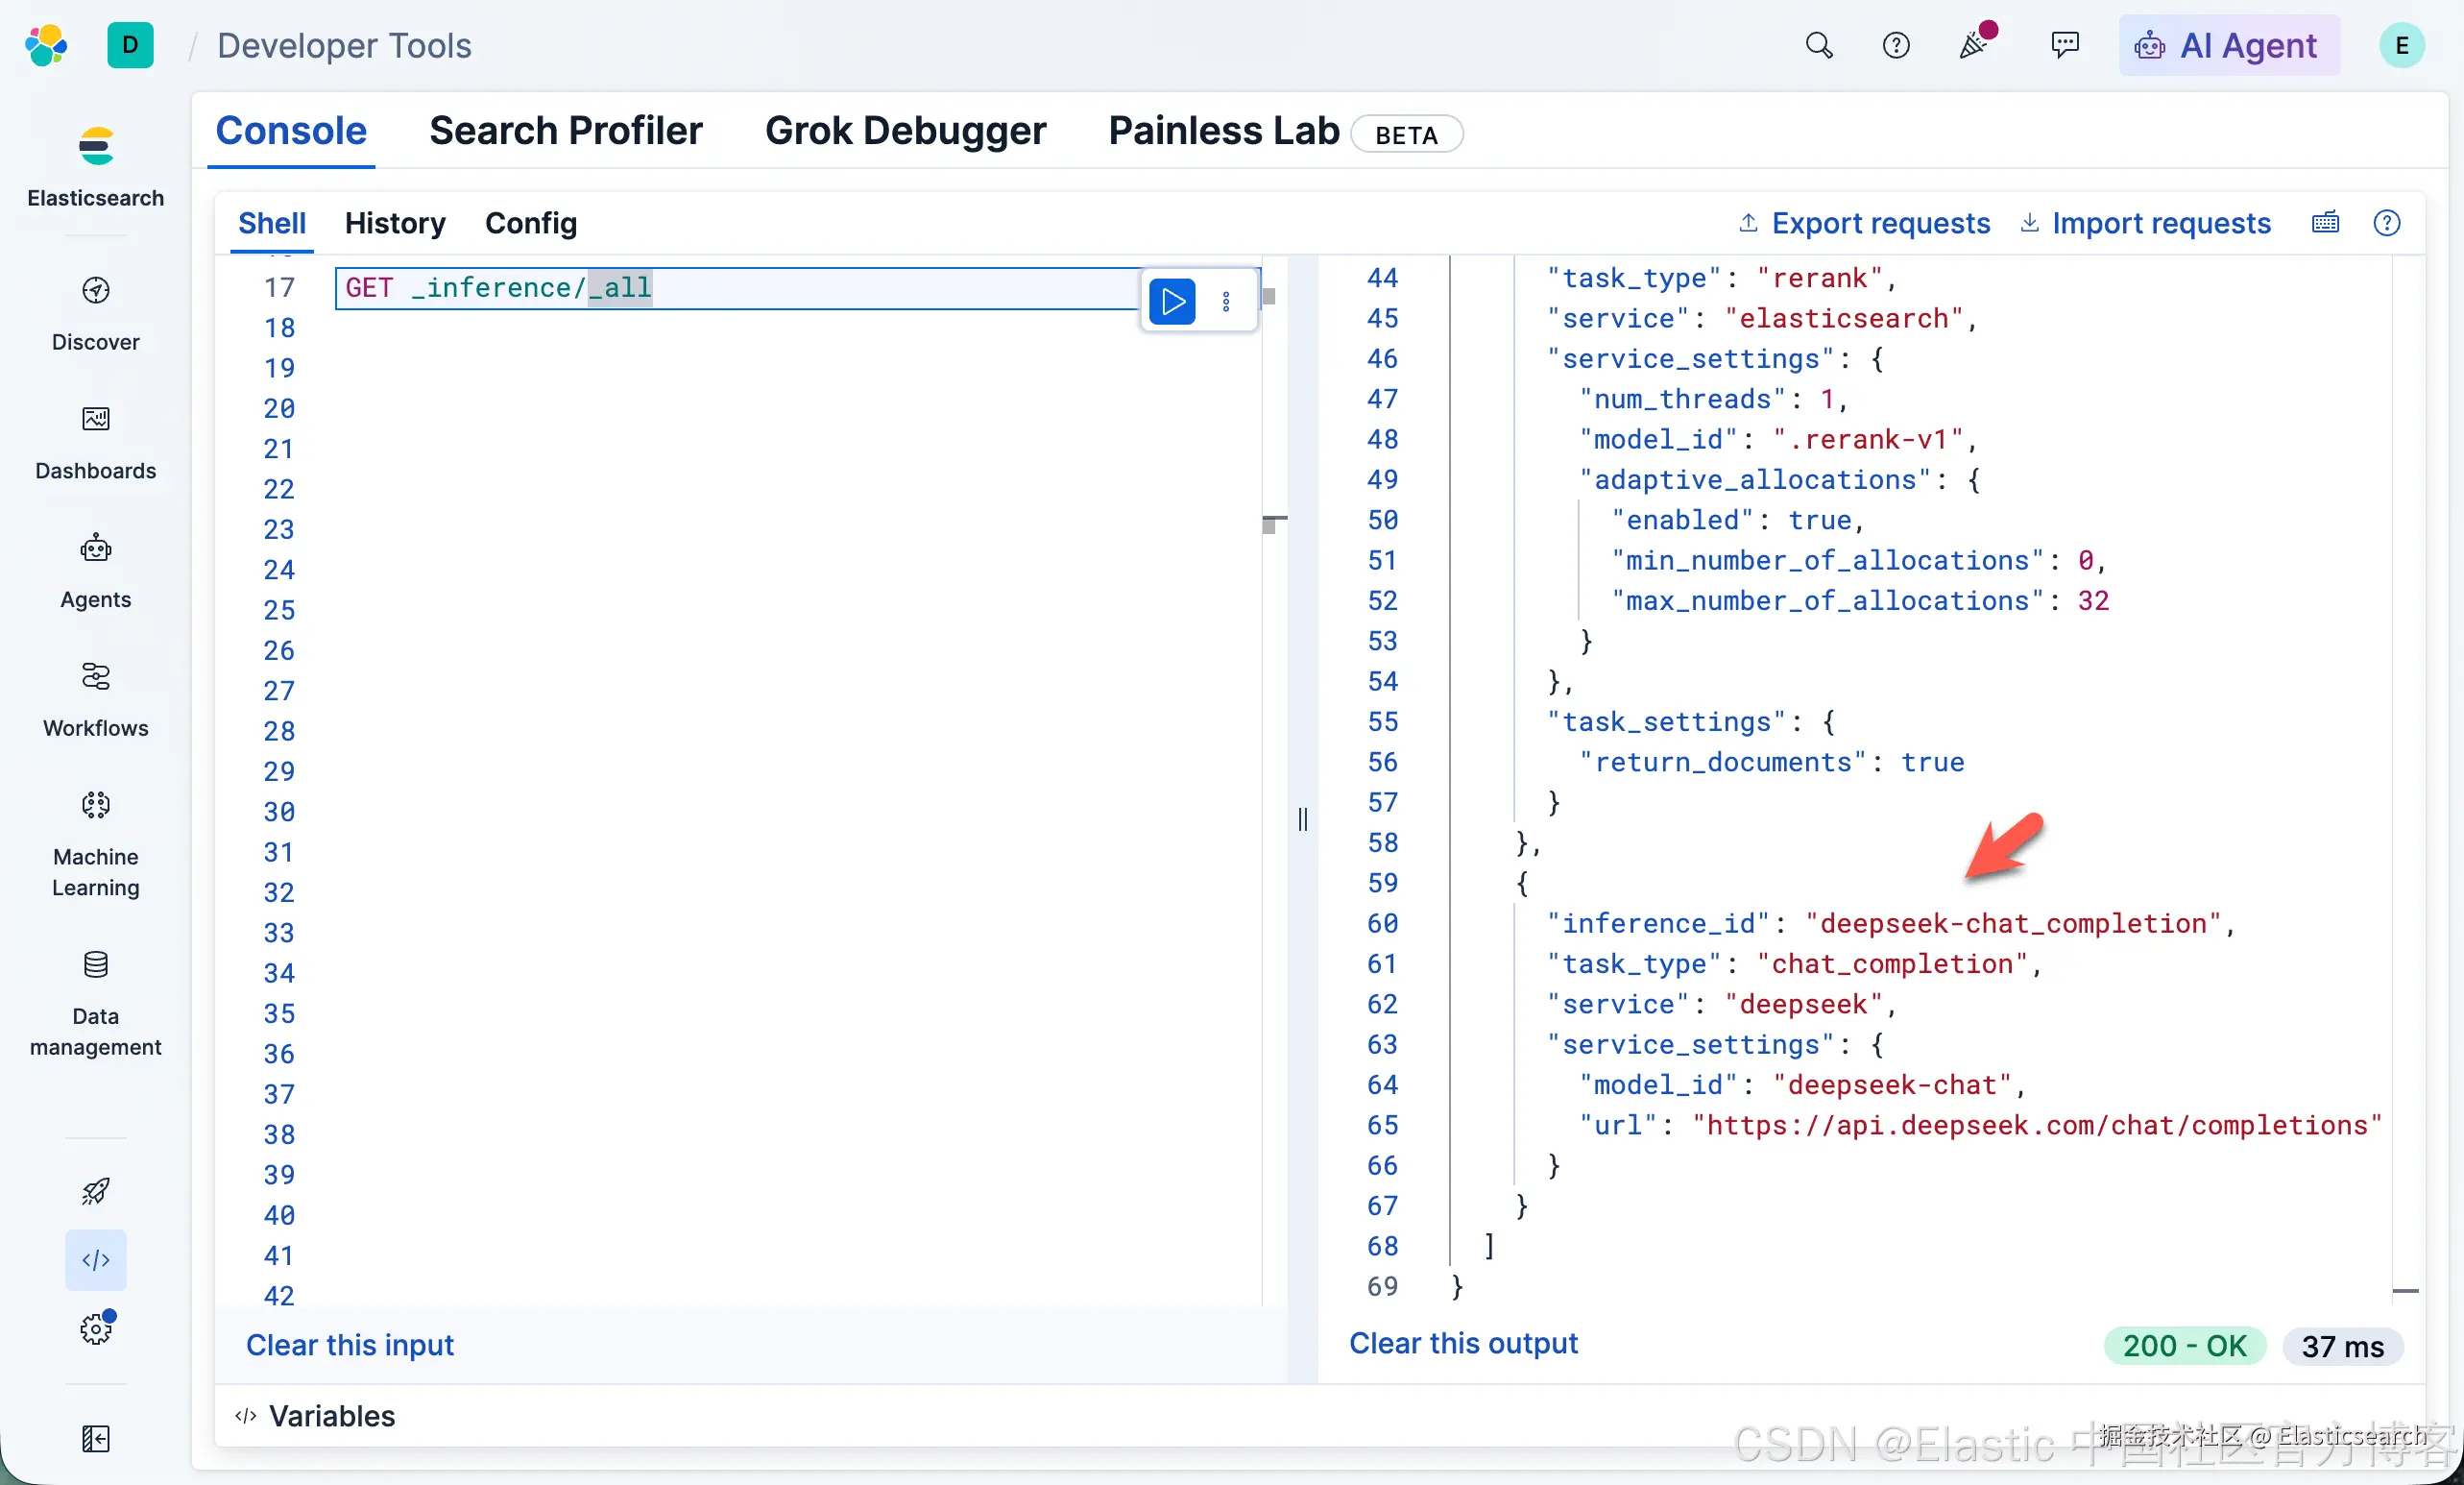2464x1485 pixels.
Task: Switch to the Search Profiler tab
Action: click(x=566, y=131)
